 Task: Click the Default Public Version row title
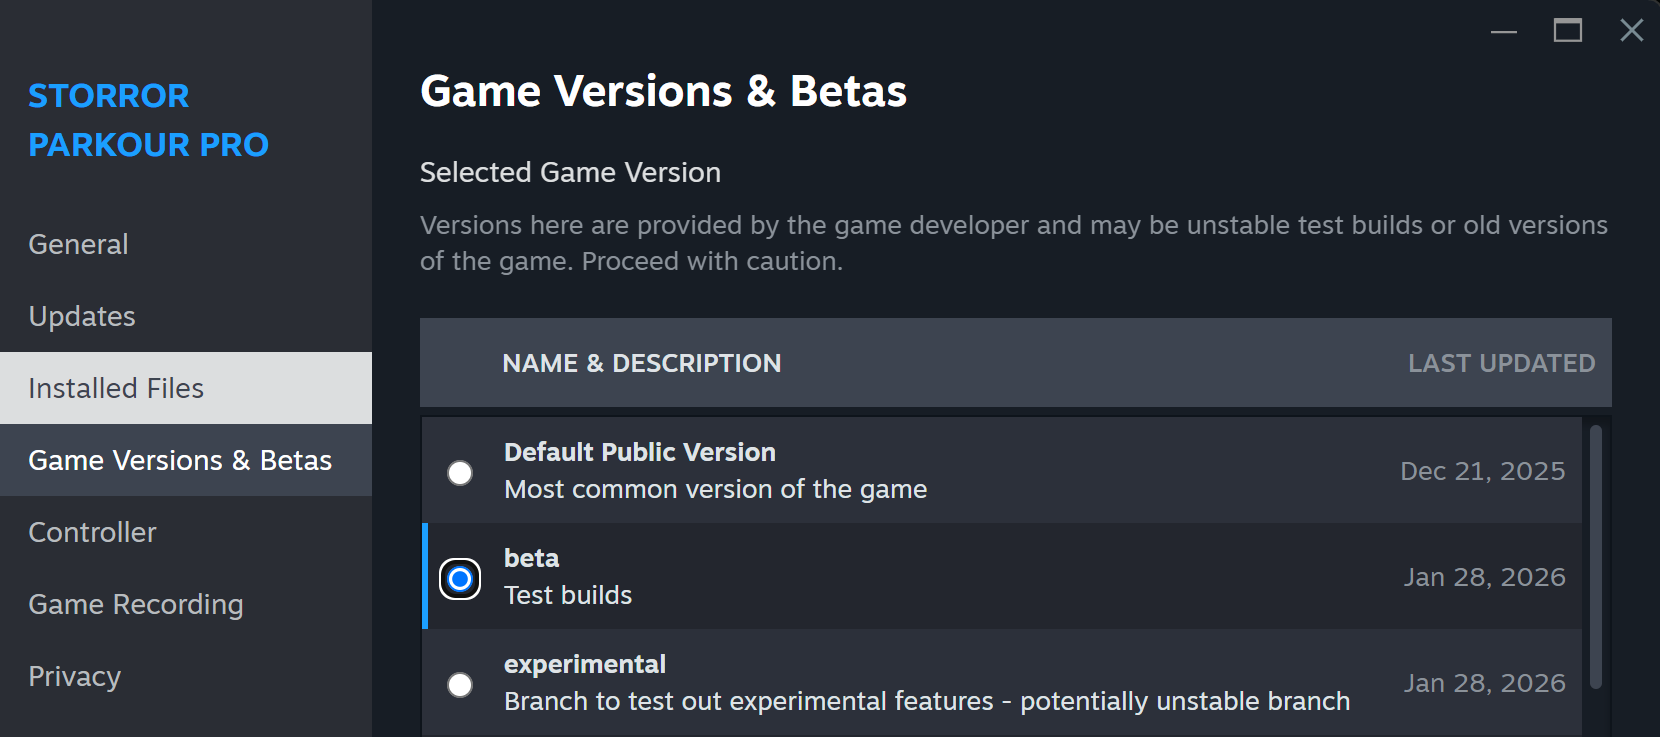point(639,452)
